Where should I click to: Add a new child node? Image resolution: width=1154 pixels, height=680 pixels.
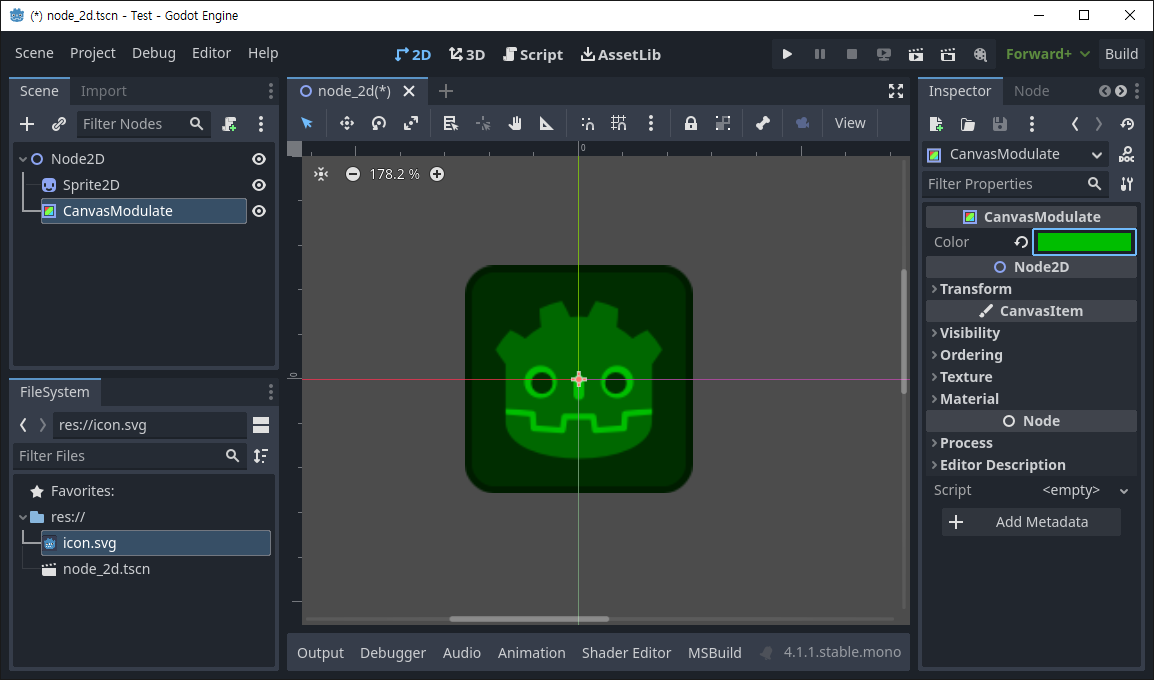click(x=27, y=124)
